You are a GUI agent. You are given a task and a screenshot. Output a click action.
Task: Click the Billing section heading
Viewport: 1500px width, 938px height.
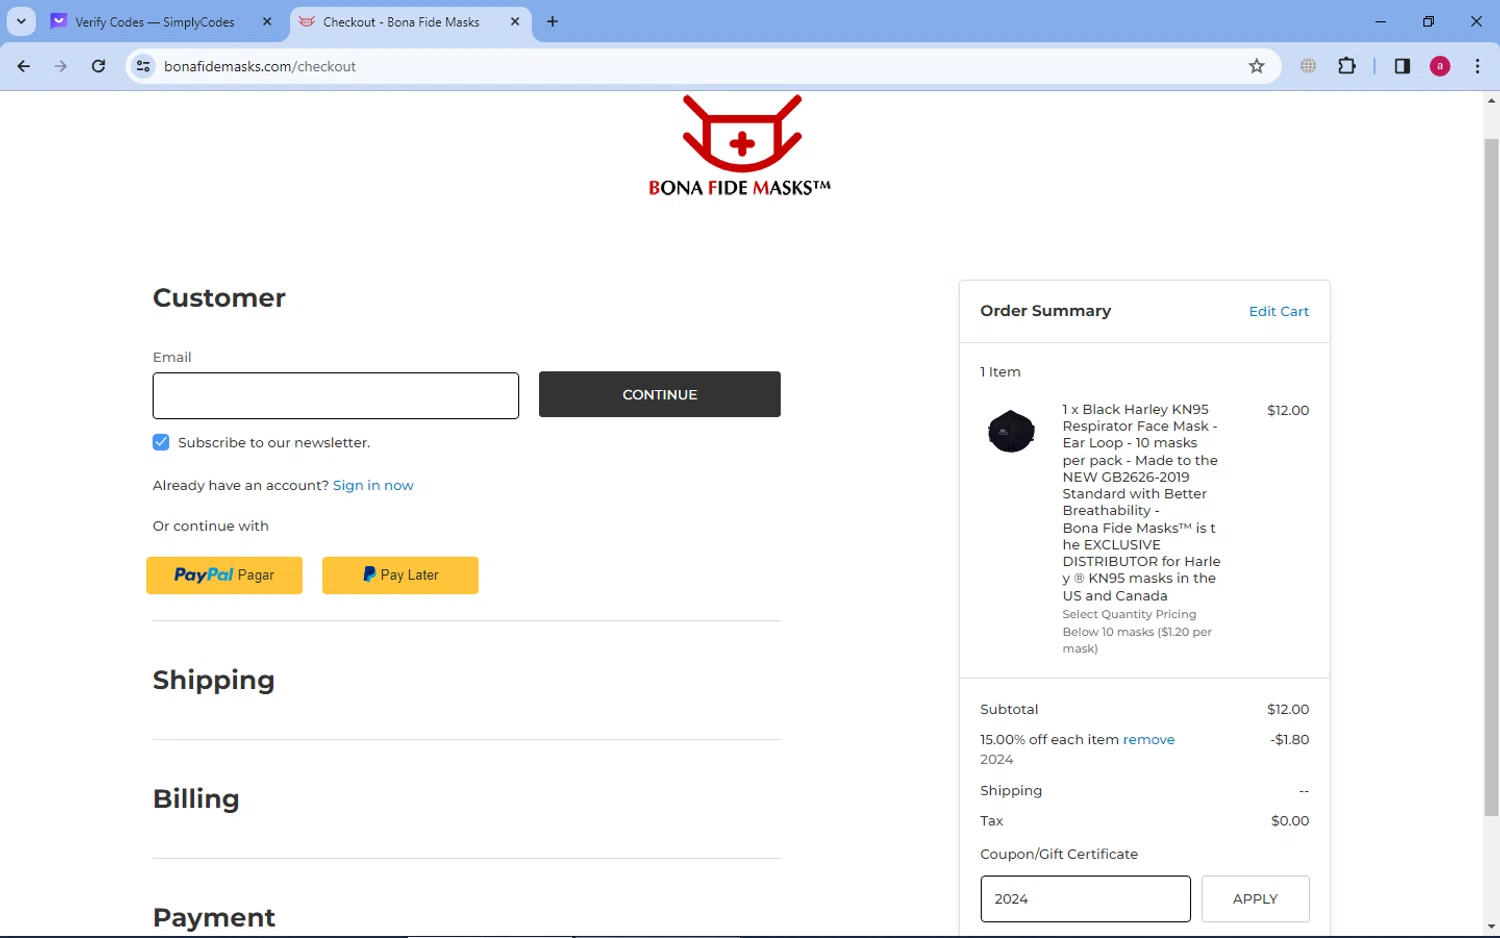click(196, 799)
